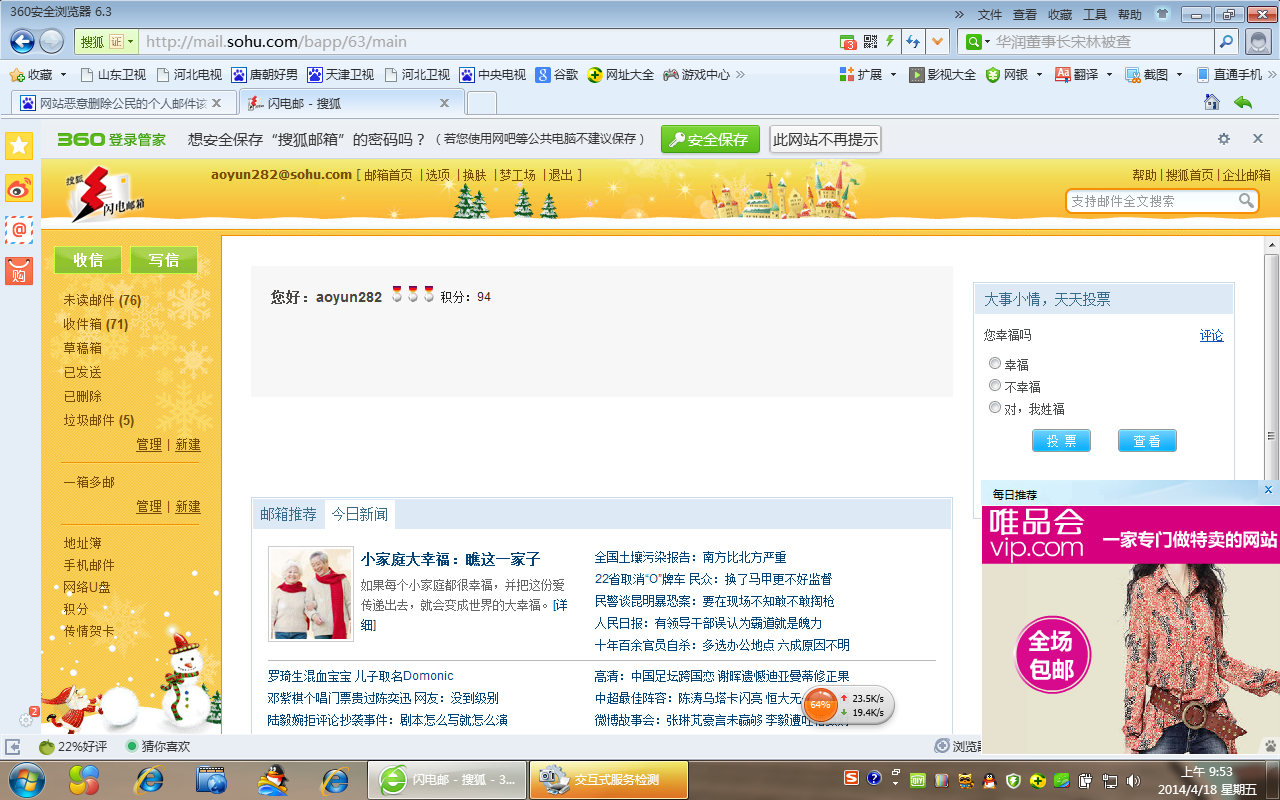Expand the 截图 dropdown arrow

pos(1179,75)
